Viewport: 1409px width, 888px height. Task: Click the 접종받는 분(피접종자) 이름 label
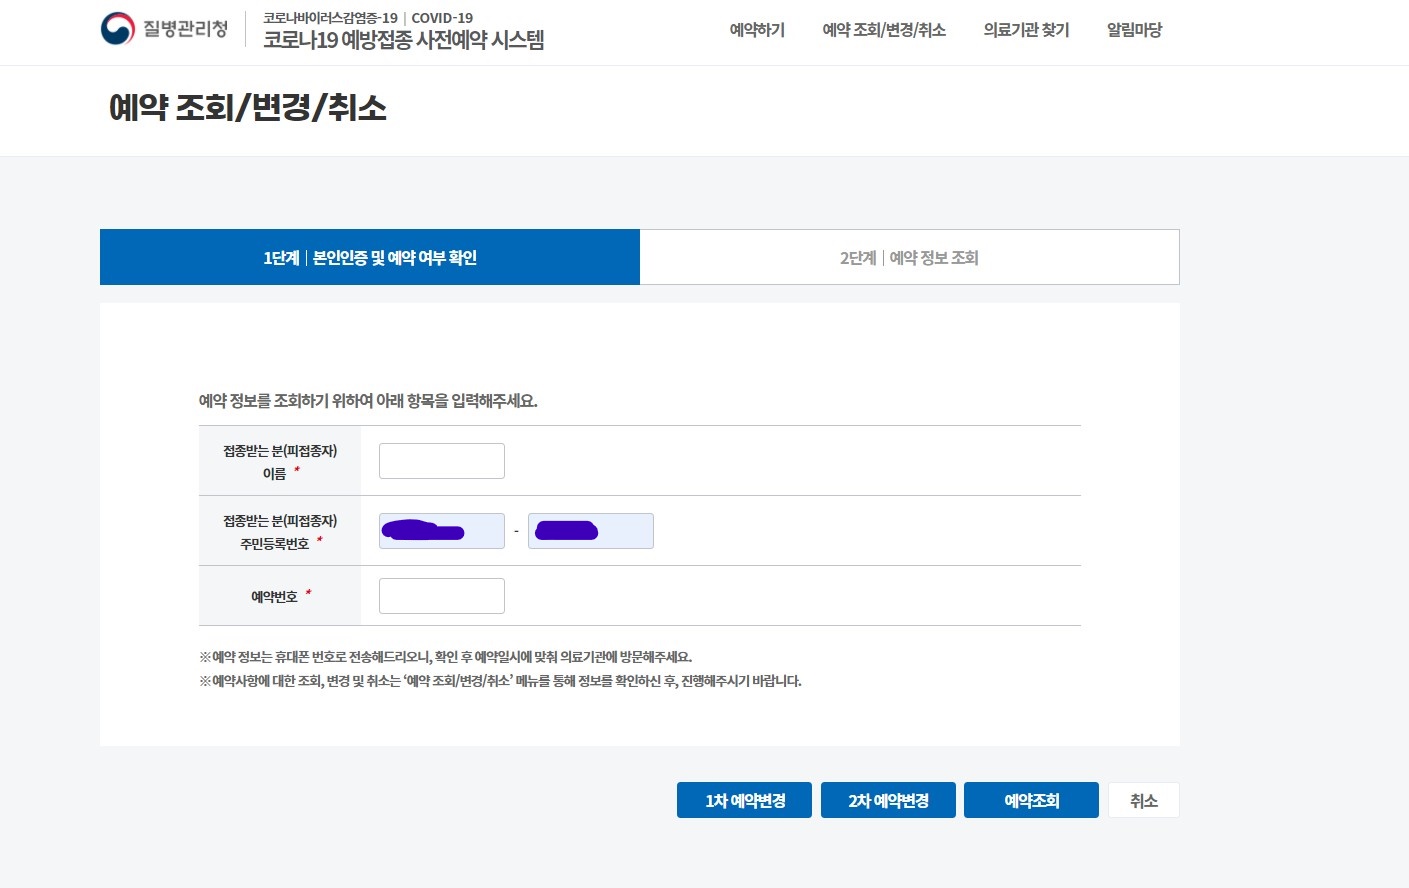pos(280,462)
